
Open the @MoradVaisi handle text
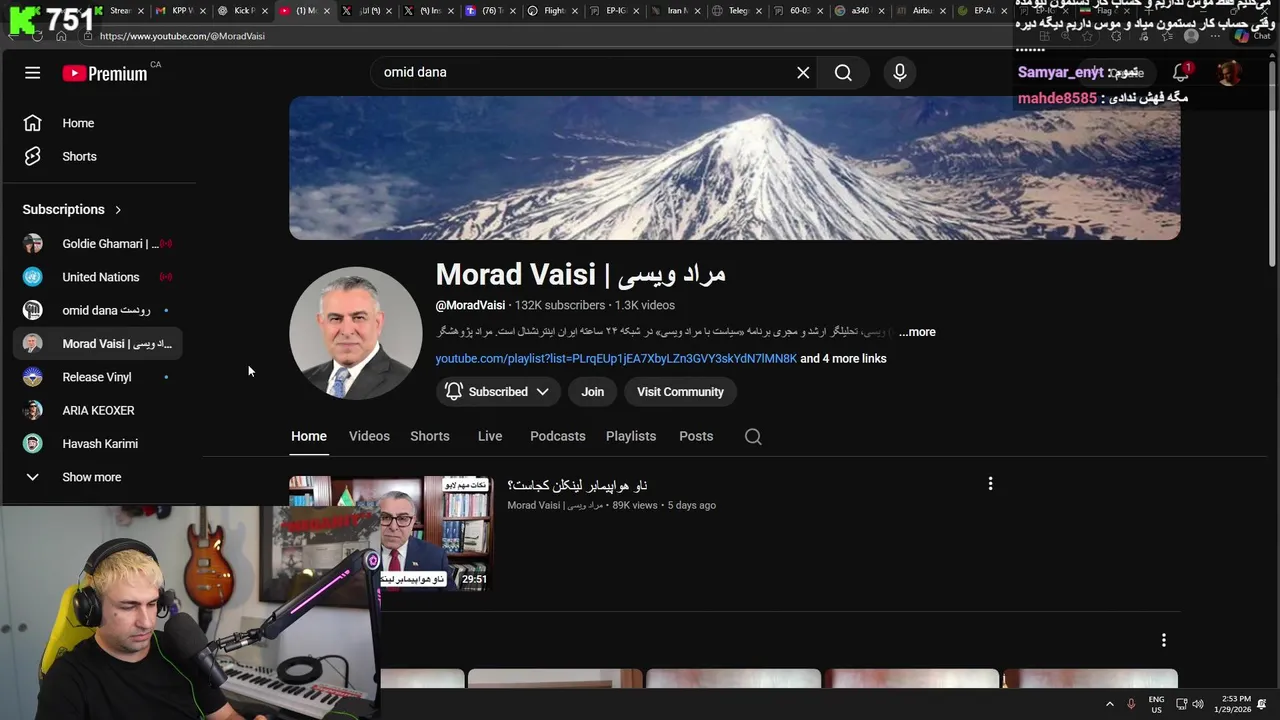470,305
